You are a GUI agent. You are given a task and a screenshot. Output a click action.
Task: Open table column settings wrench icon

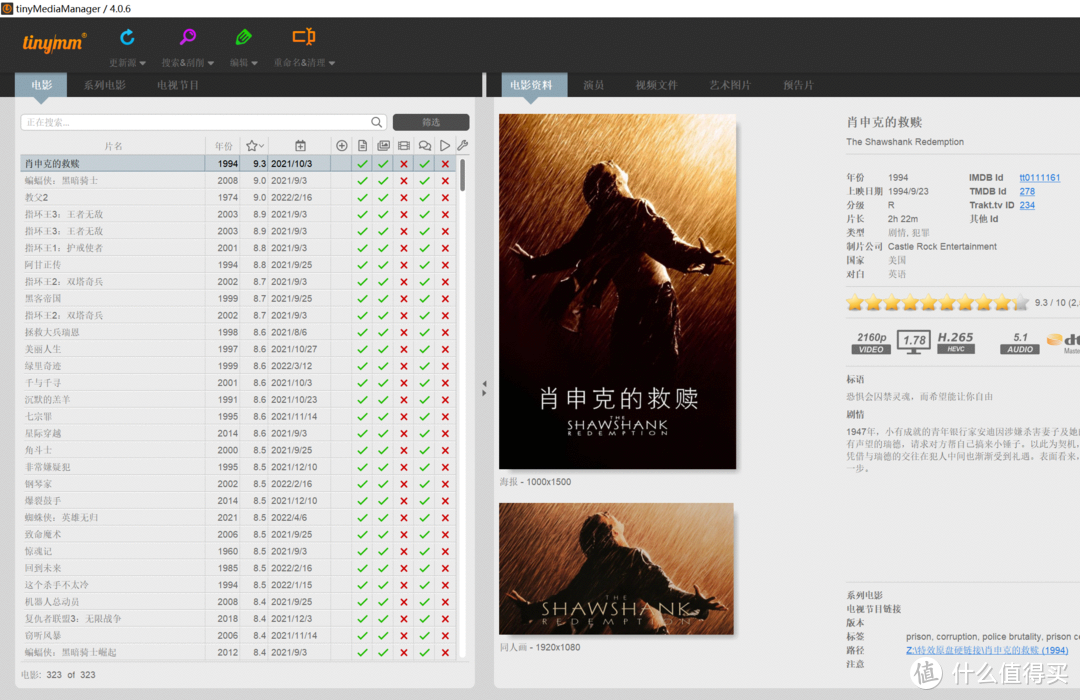point(462,146)
